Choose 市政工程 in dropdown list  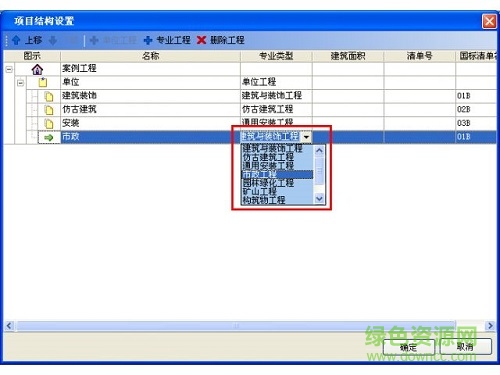277,174
